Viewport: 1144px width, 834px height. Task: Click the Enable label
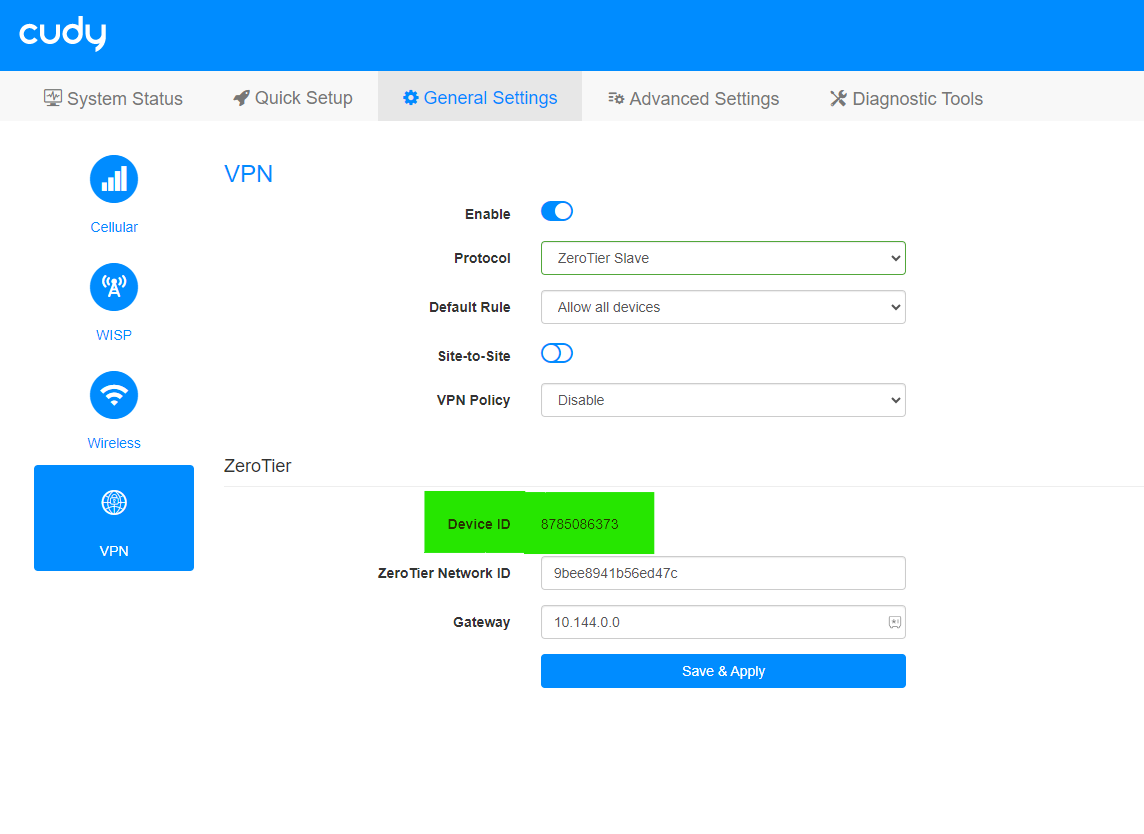[x=487, y=214]
